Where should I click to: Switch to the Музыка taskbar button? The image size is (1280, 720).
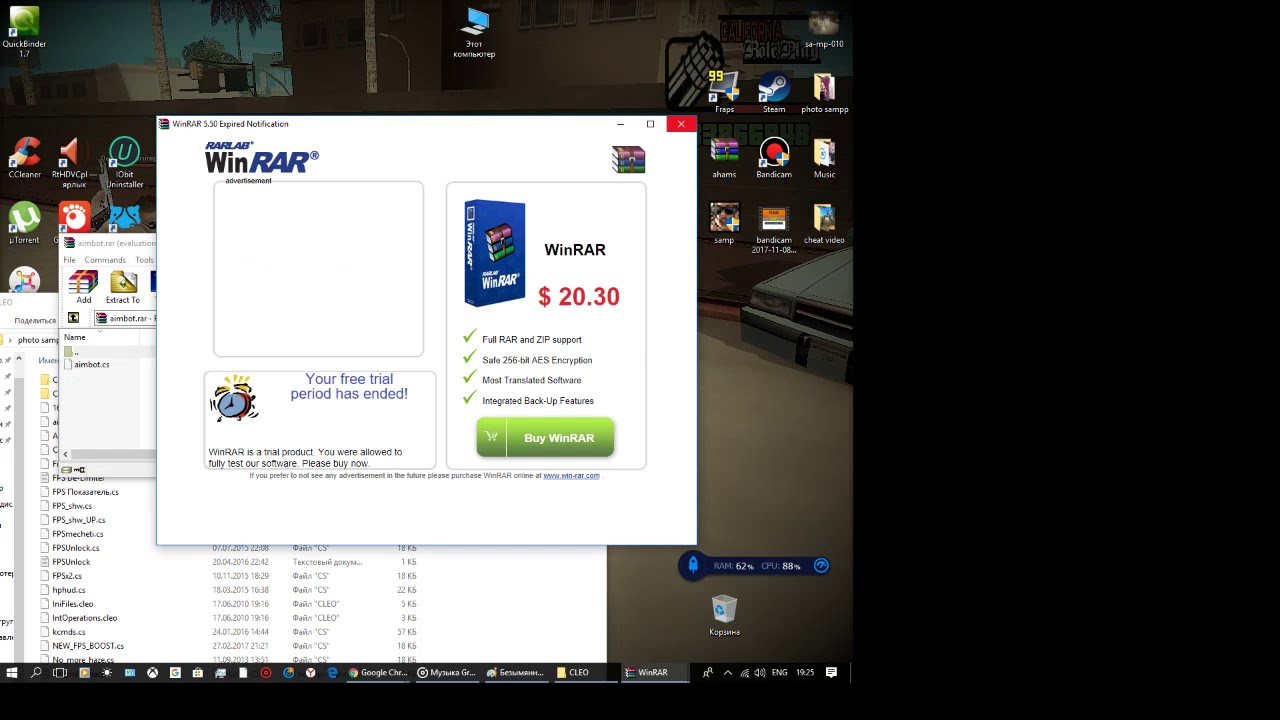click(447, 673)
